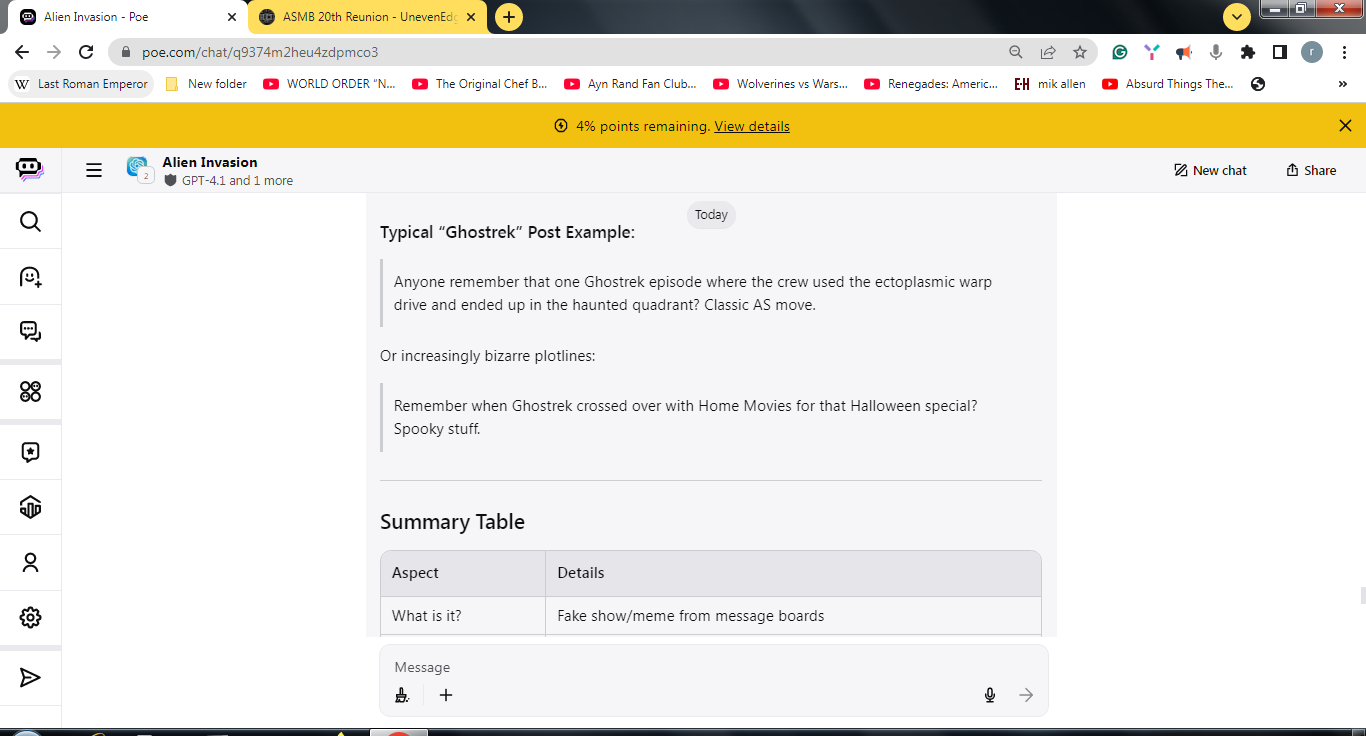Viewport: 1366px width, 736px height.
Task: Click the microphone icon in message box
Action: 990,695
